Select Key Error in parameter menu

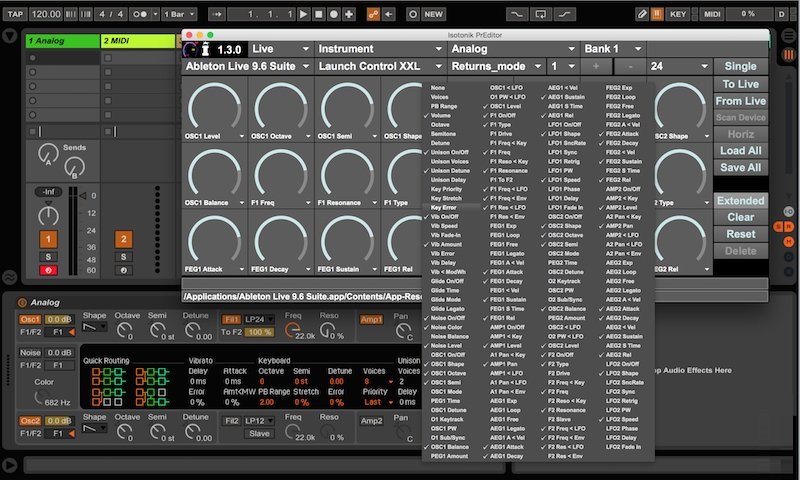pos(443,208)
